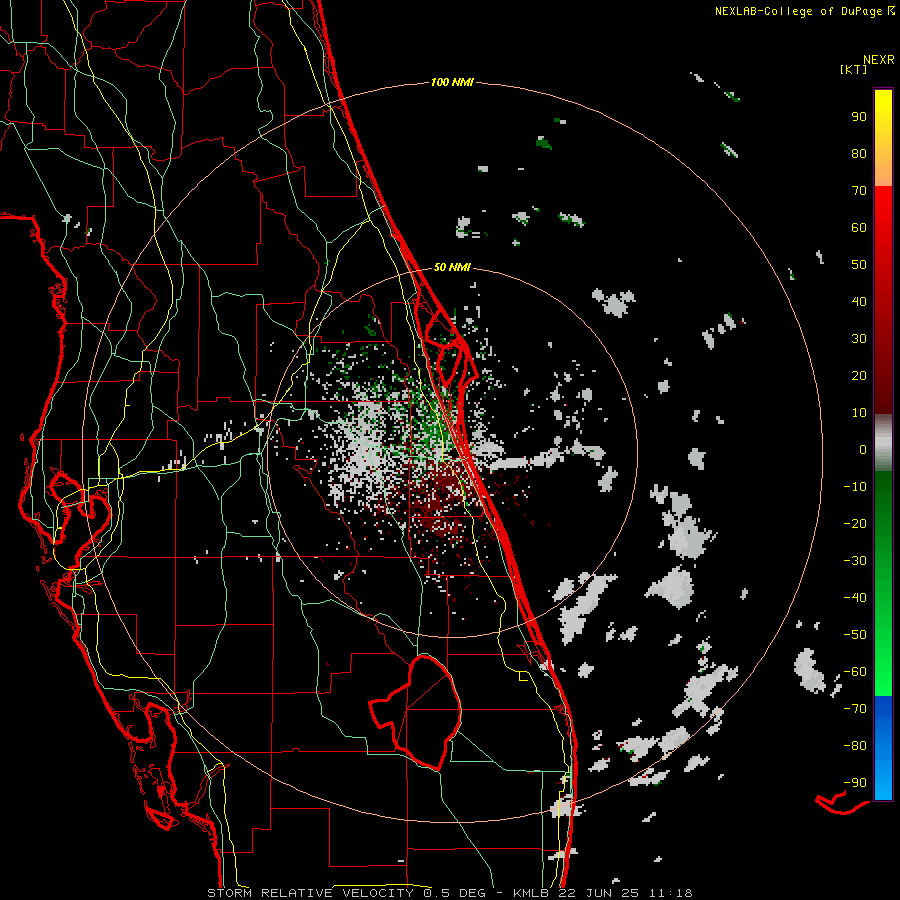
Task: Pick the gray zero-velocity segment of the color bar
Action: click(x=883, y=443)
